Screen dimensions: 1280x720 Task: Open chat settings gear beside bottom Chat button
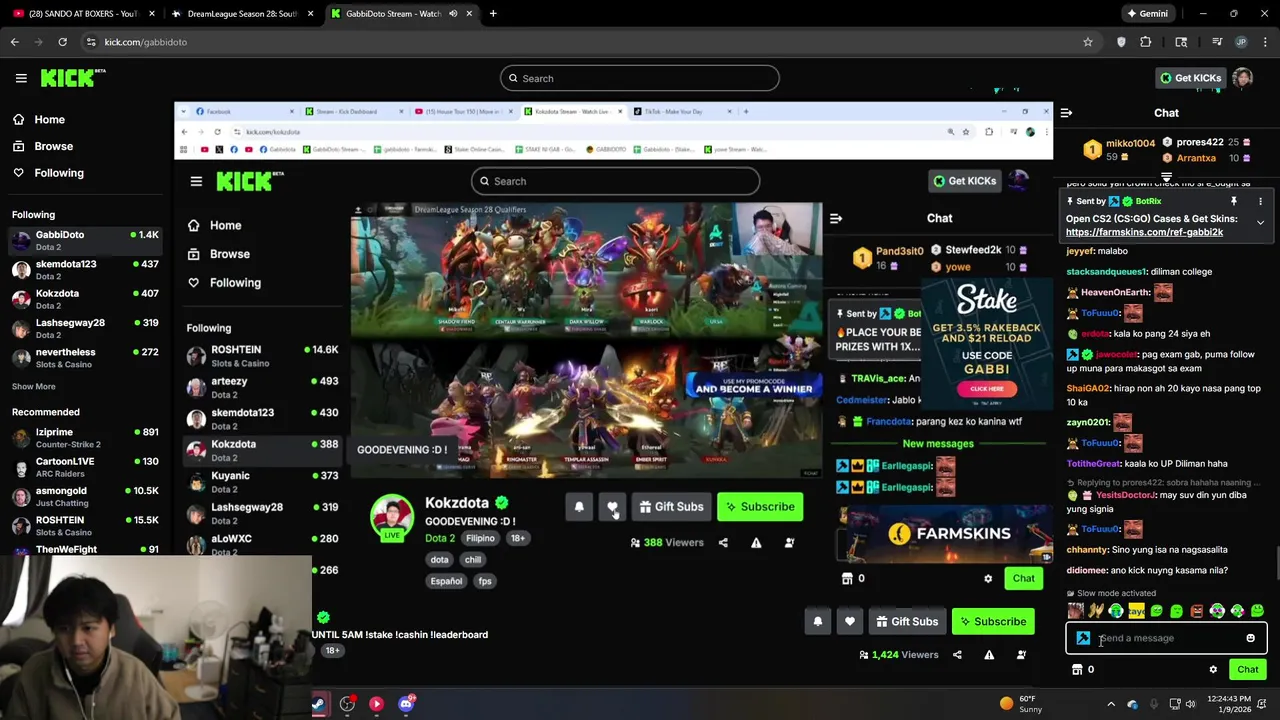[1213, 670]
